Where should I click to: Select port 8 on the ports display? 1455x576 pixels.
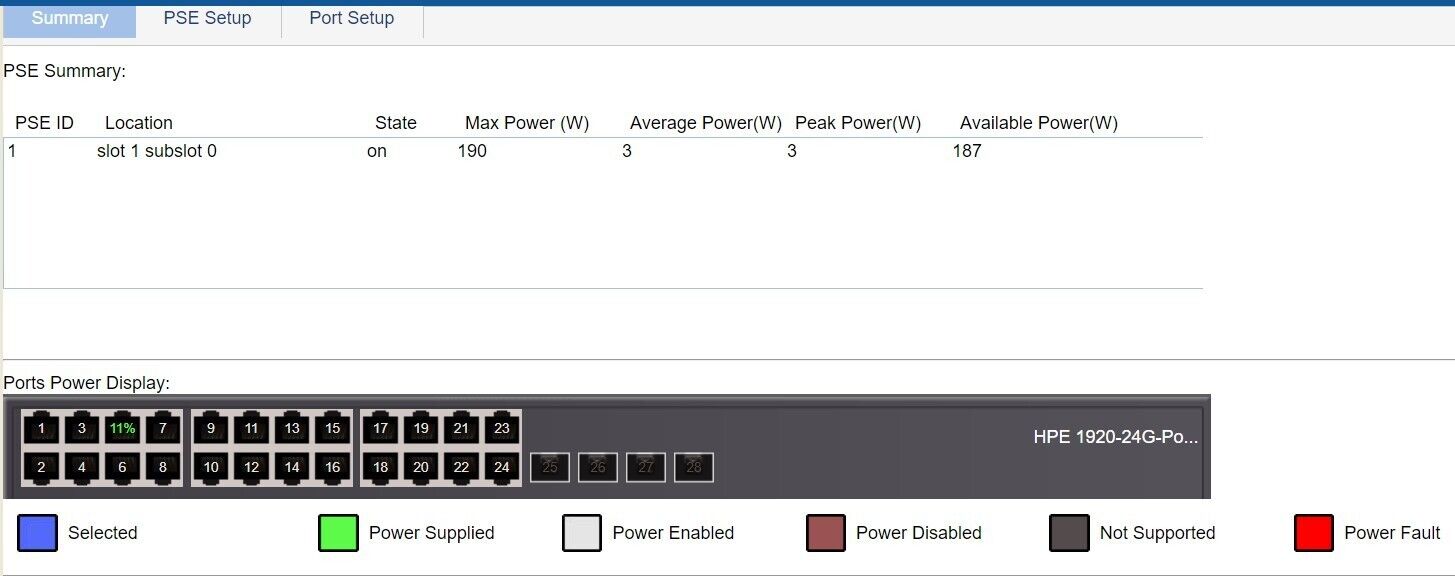pyautogui.click(x=162, y=466)
